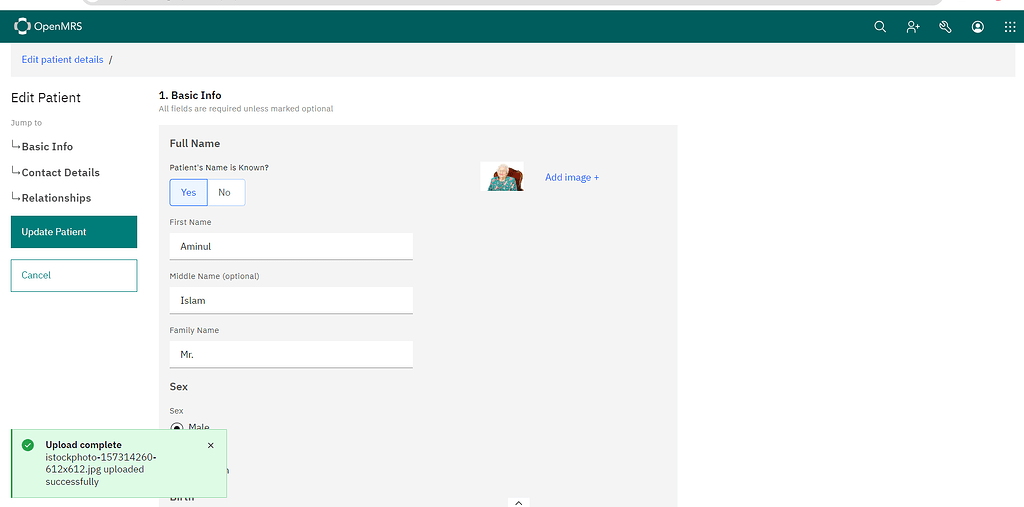This screenshot has height=507, width=1024.
Task: Dismiss the Upload complete notification
Action: 210,445
